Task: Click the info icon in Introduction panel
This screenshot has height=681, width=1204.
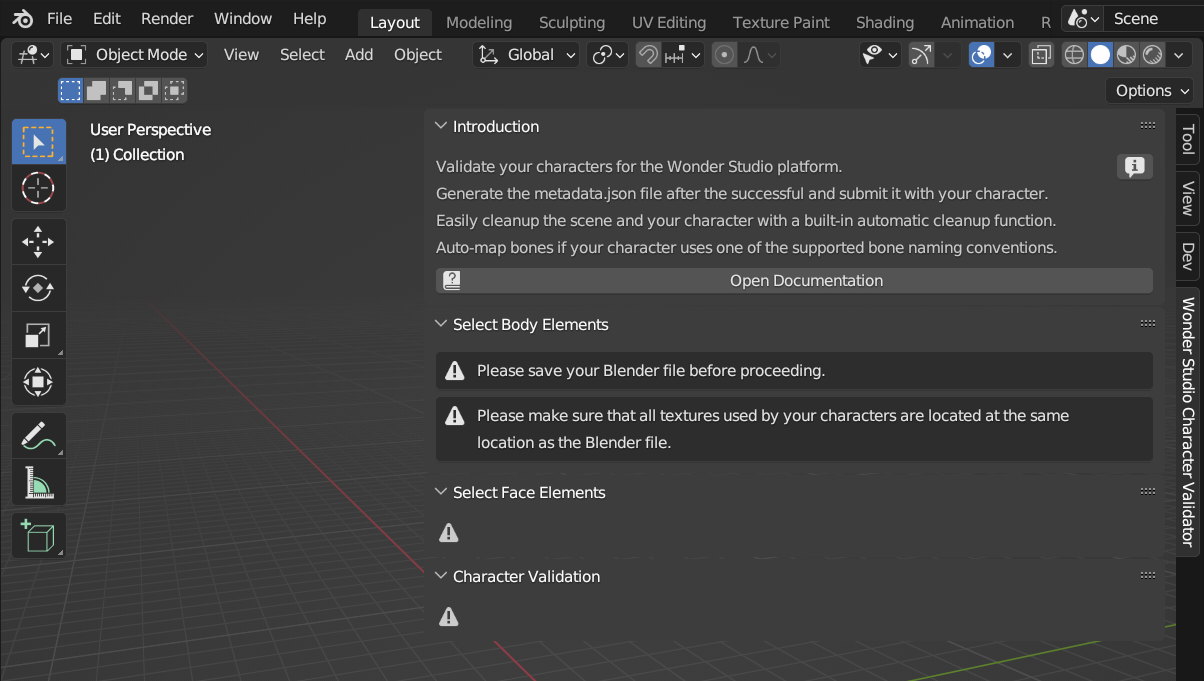Action: pyautogui.click(x=1134, y=167)
